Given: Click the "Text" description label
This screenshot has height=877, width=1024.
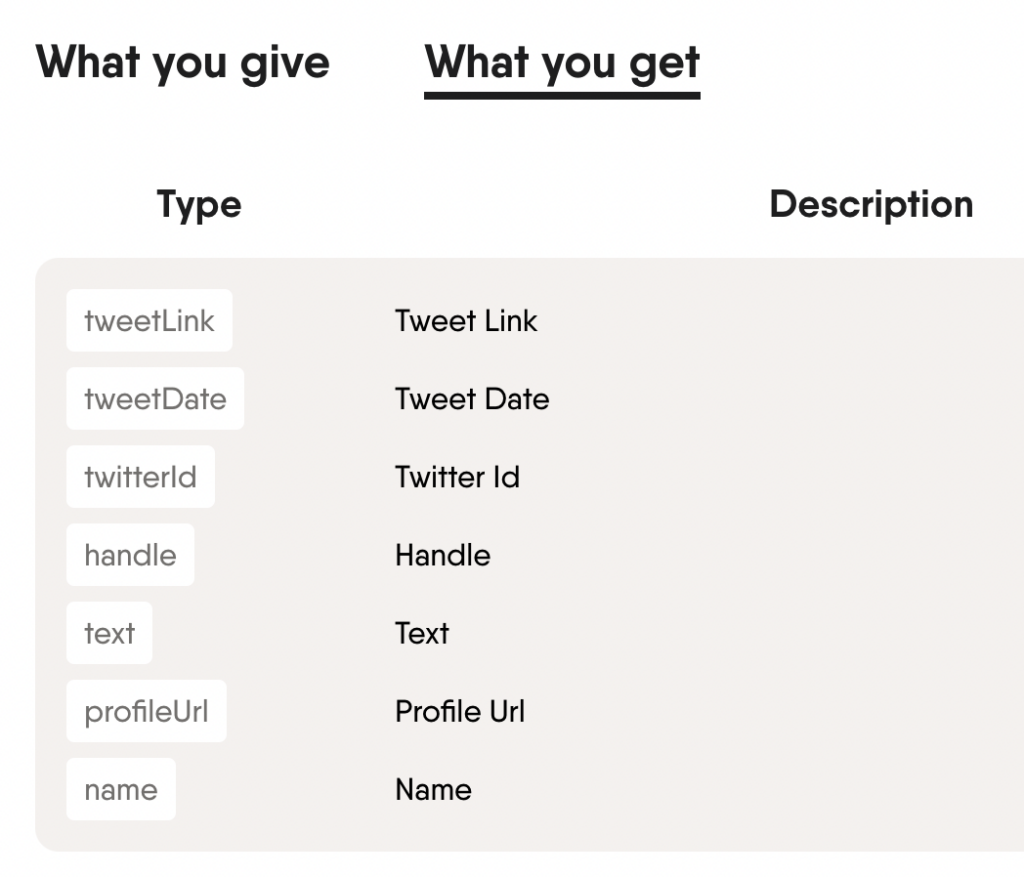Looking at the screenshot, I should [x=421, y=633].
